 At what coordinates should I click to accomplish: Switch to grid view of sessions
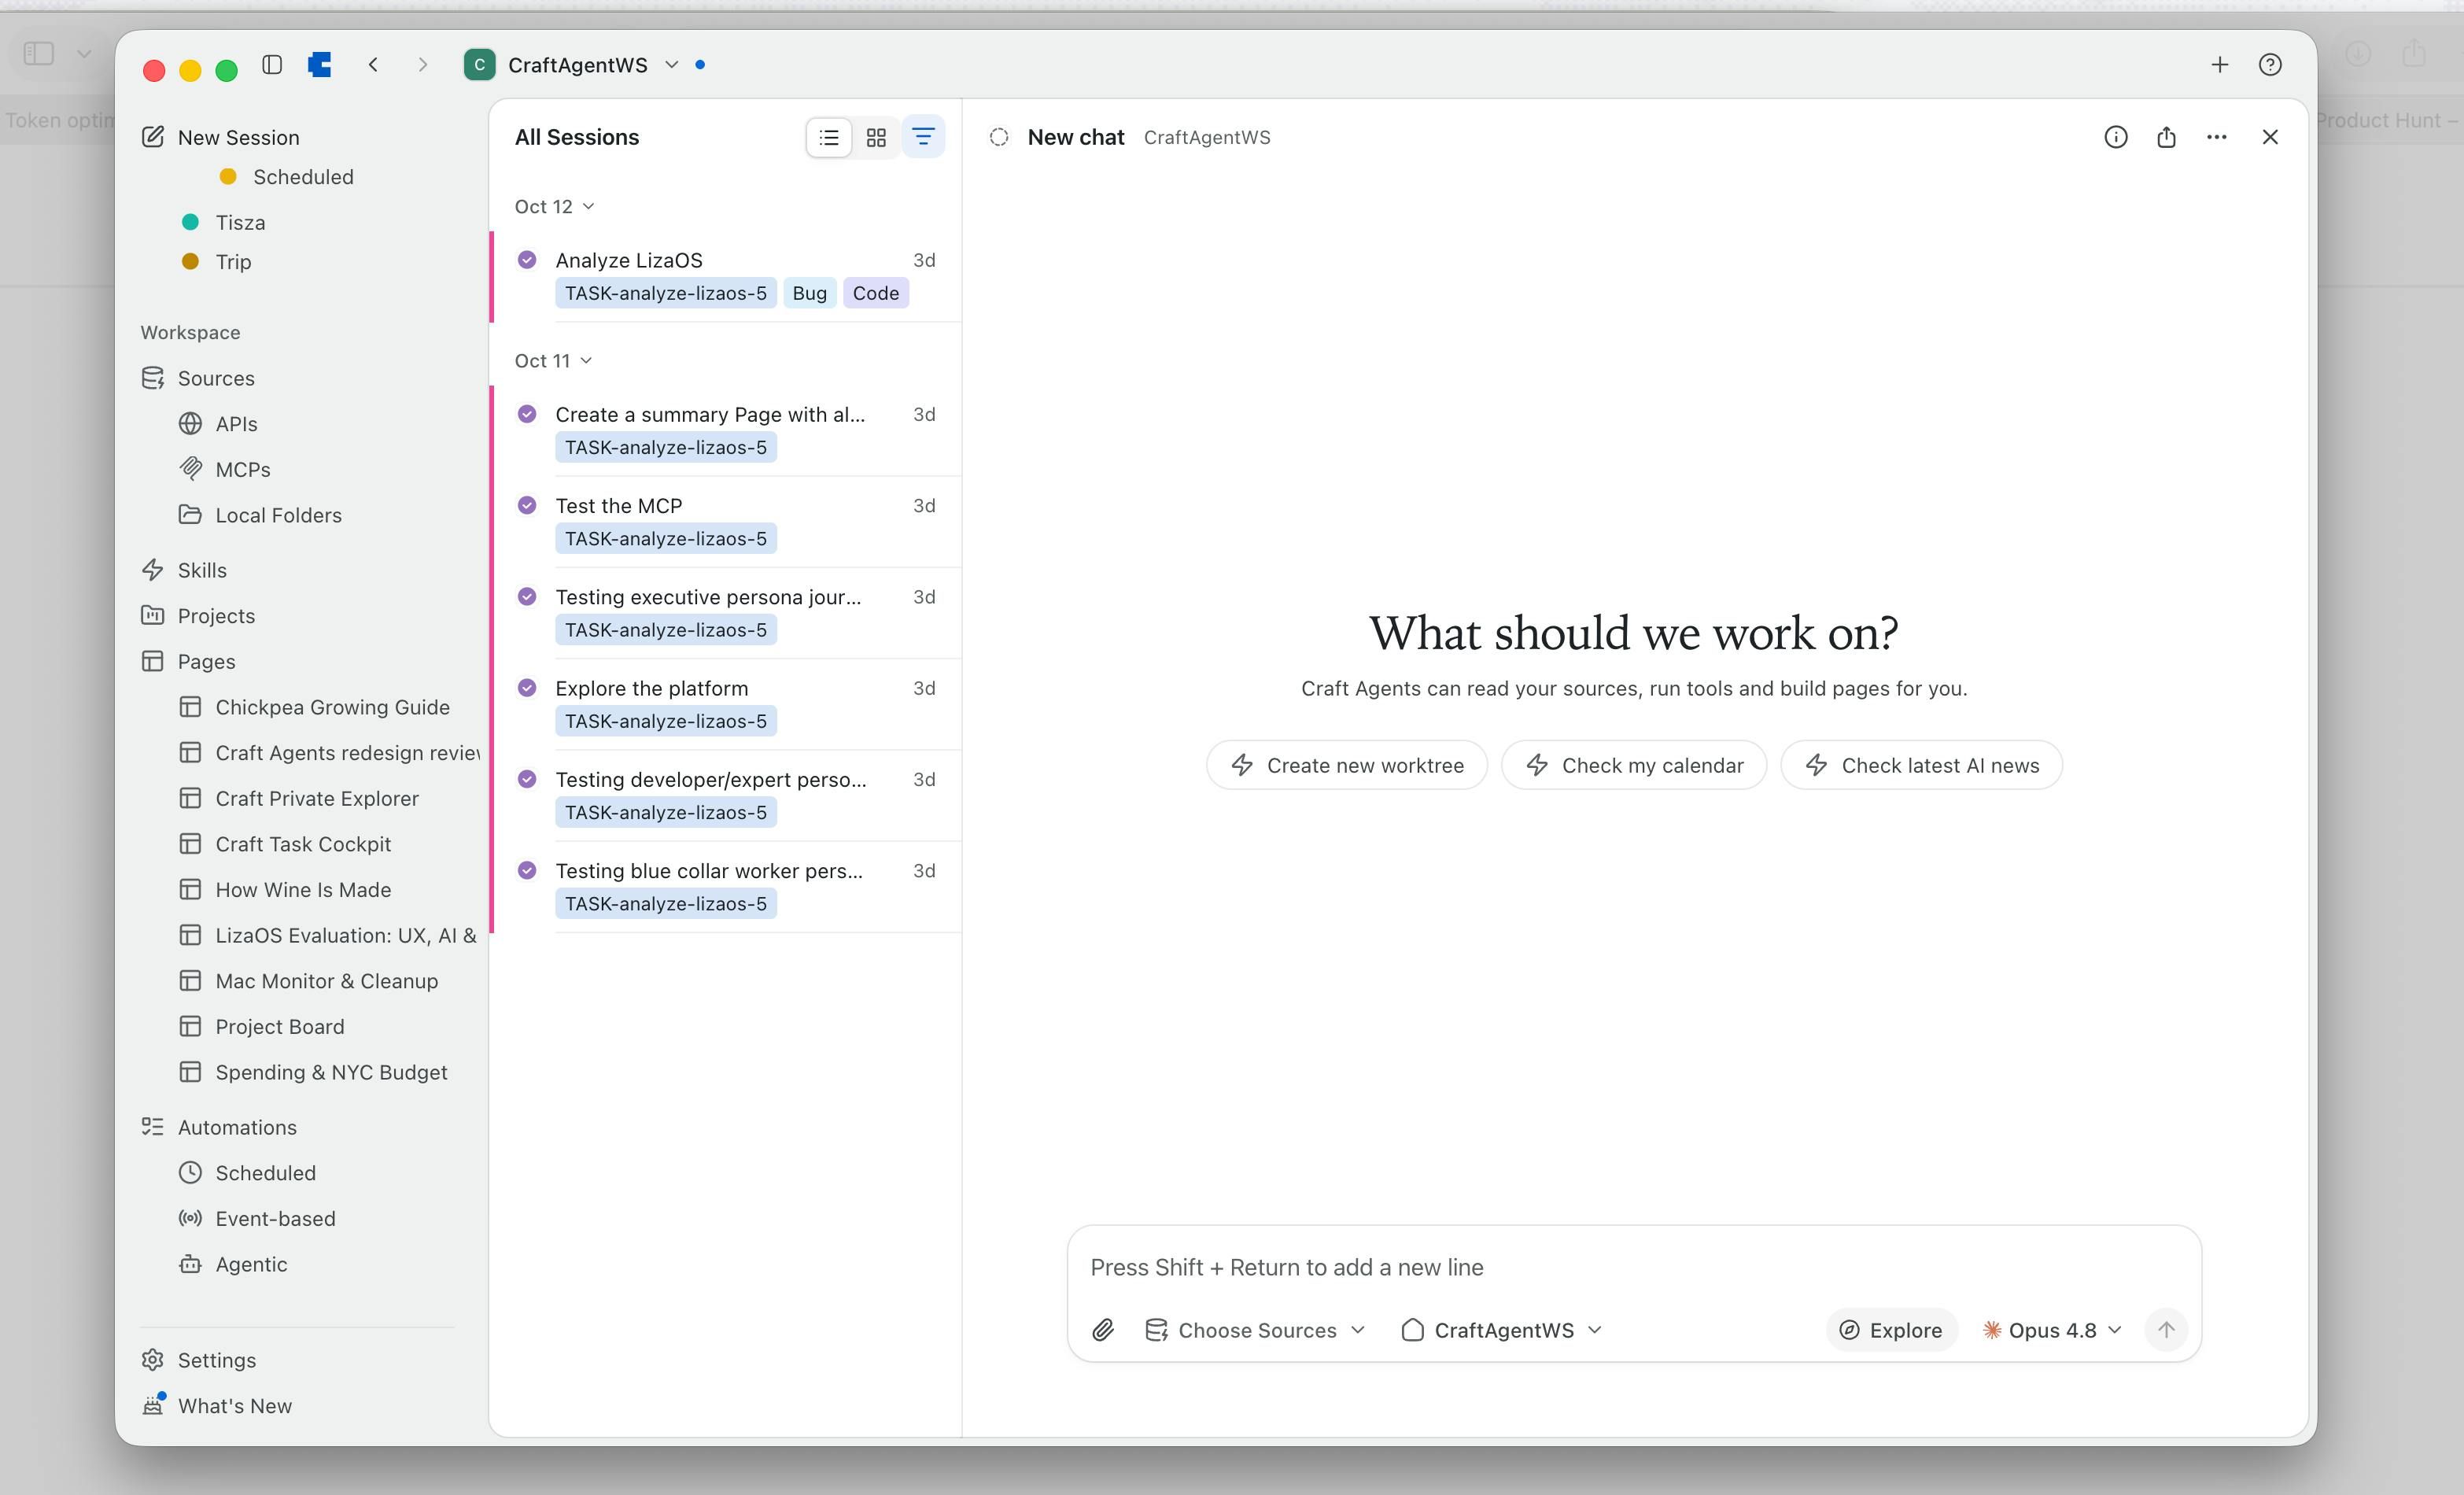coord(875,137)
